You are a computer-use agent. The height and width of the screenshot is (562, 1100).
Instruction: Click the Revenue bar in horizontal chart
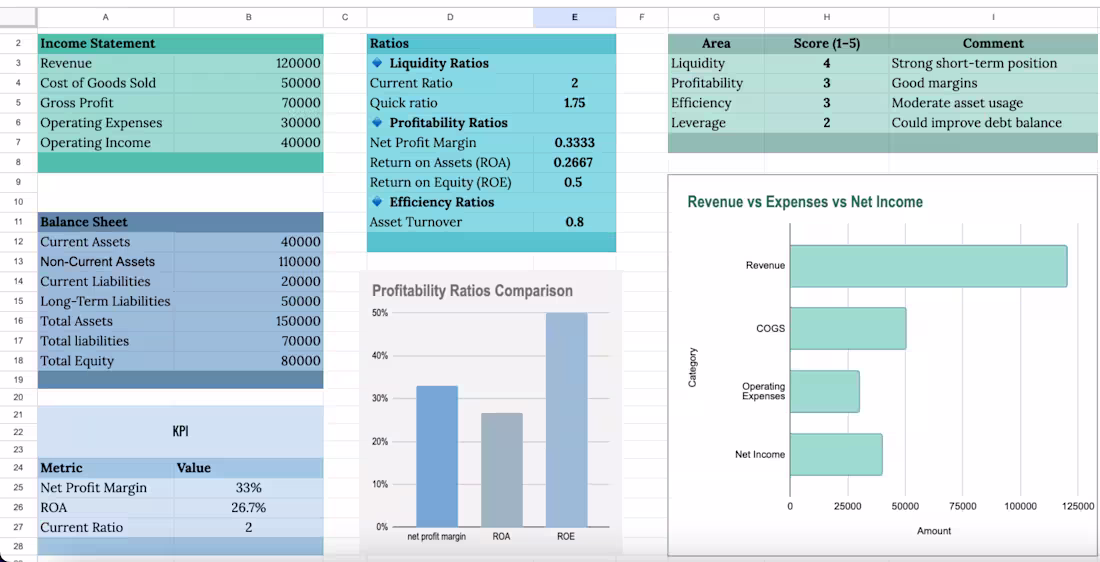928,266
